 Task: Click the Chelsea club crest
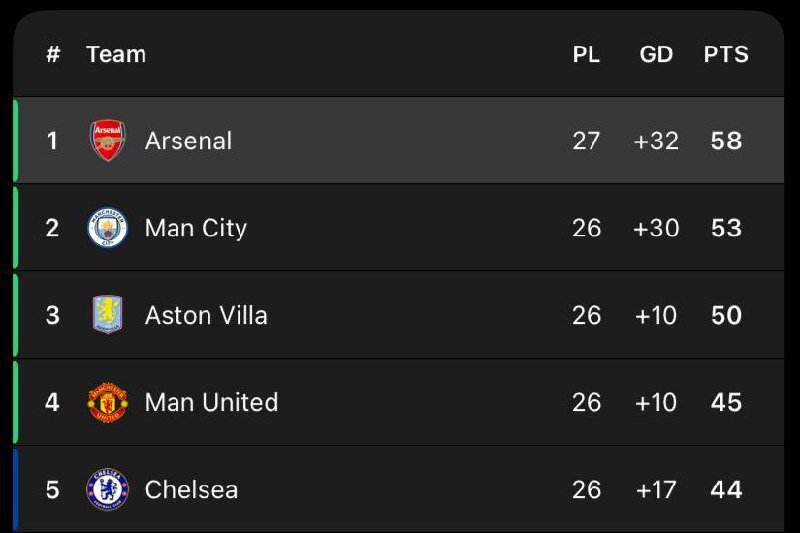coord(108,489)
